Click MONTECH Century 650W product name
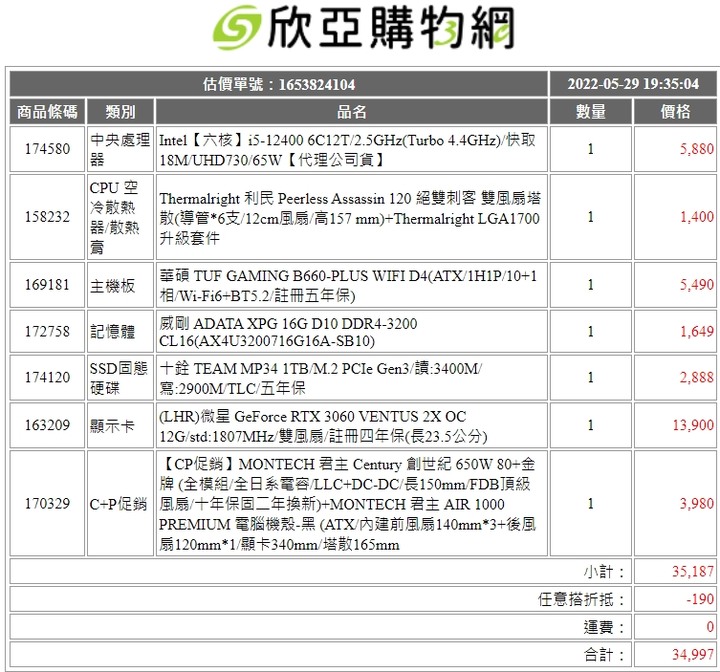This screenshot has width=720, height=672. pos(348,504)
